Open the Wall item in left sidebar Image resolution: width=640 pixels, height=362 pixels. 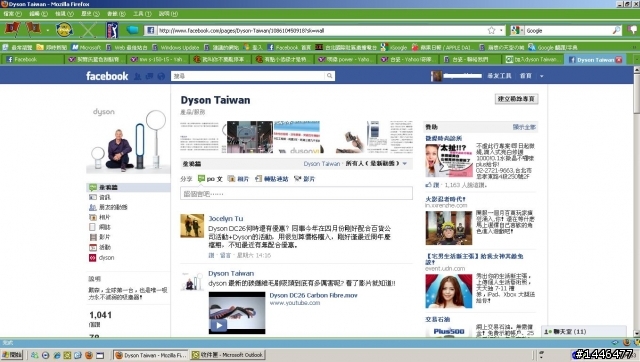(x=128, y=187)
